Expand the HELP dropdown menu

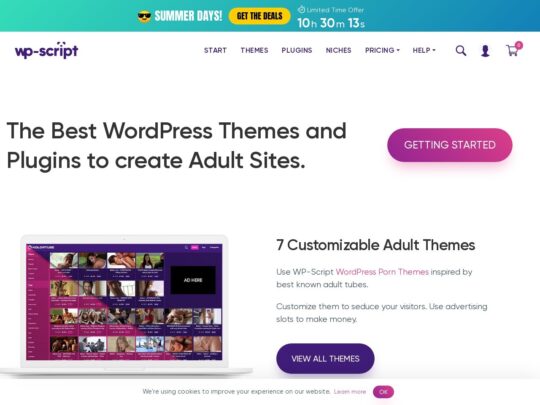pos(424,50)
